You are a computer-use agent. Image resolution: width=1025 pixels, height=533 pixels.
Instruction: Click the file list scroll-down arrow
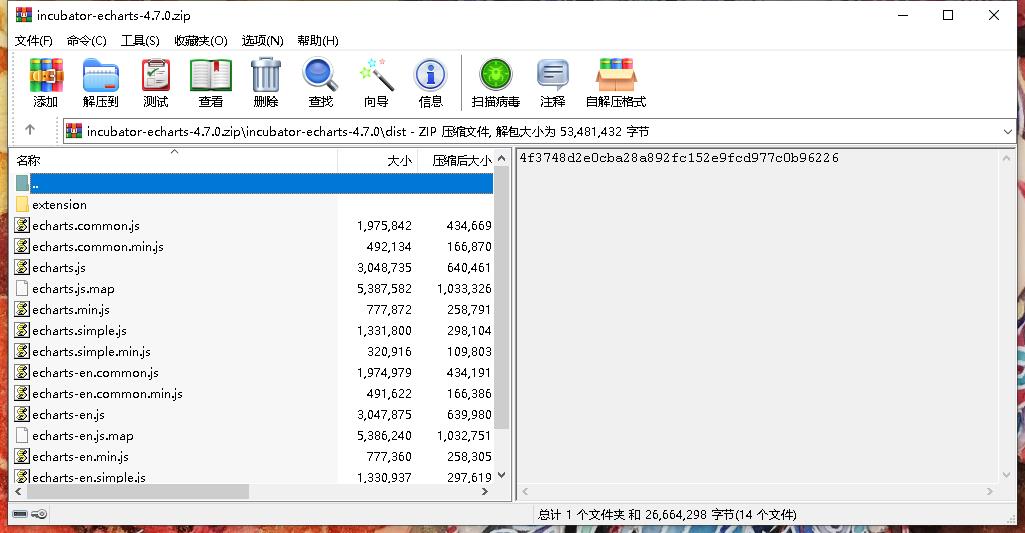[x=501, y=475]
